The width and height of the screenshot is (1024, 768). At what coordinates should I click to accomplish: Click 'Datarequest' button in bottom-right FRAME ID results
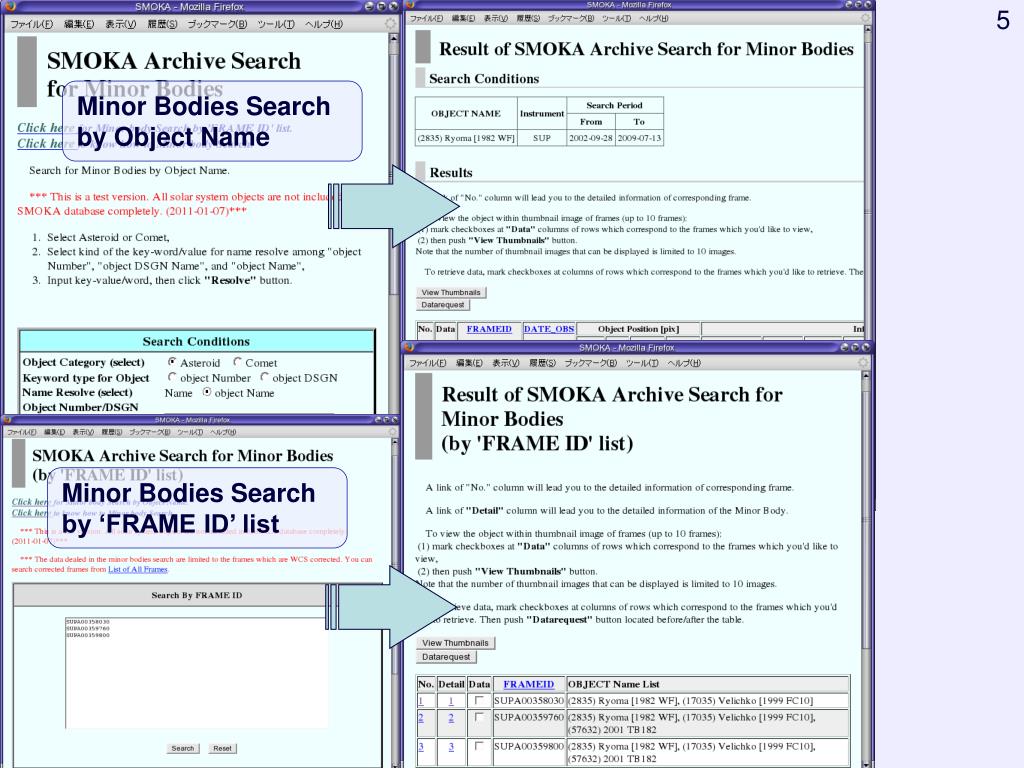tap(446, 657)
